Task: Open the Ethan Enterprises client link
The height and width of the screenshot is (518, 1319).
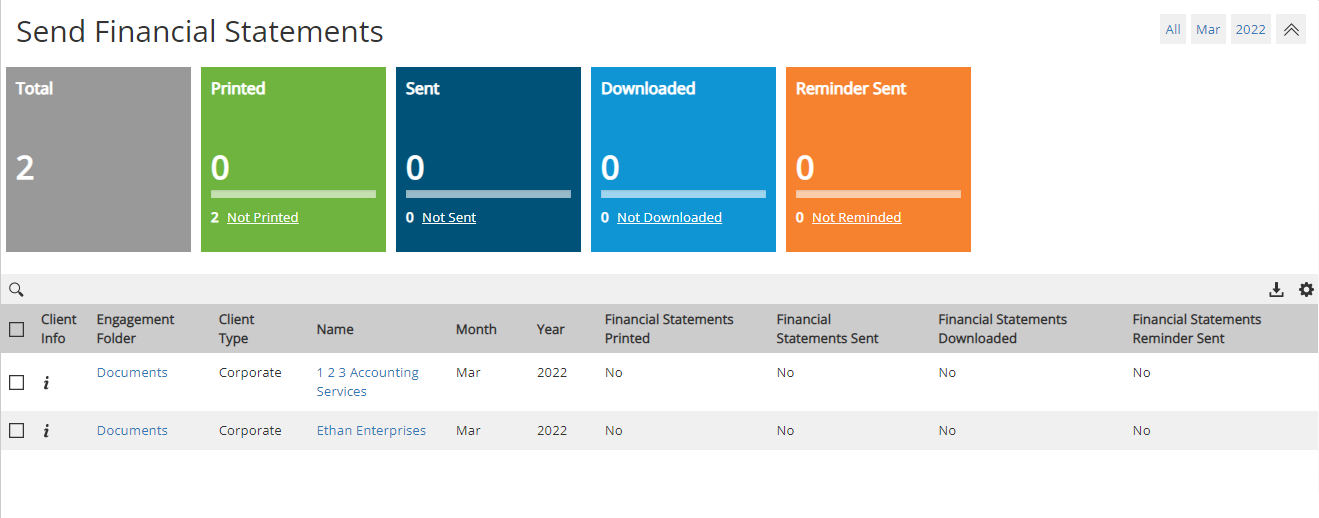Action: [x=371, y=431]
